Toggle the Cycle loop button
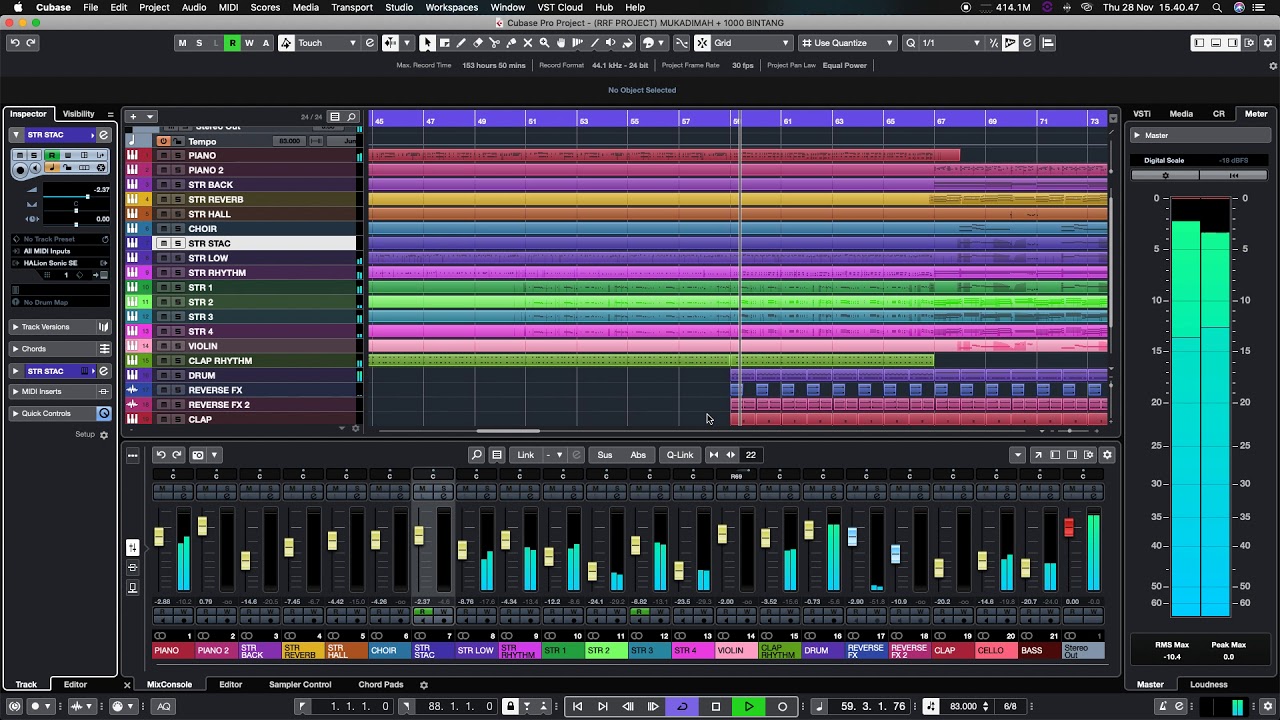Screen dimensions: 1280x720 point(682,707)
